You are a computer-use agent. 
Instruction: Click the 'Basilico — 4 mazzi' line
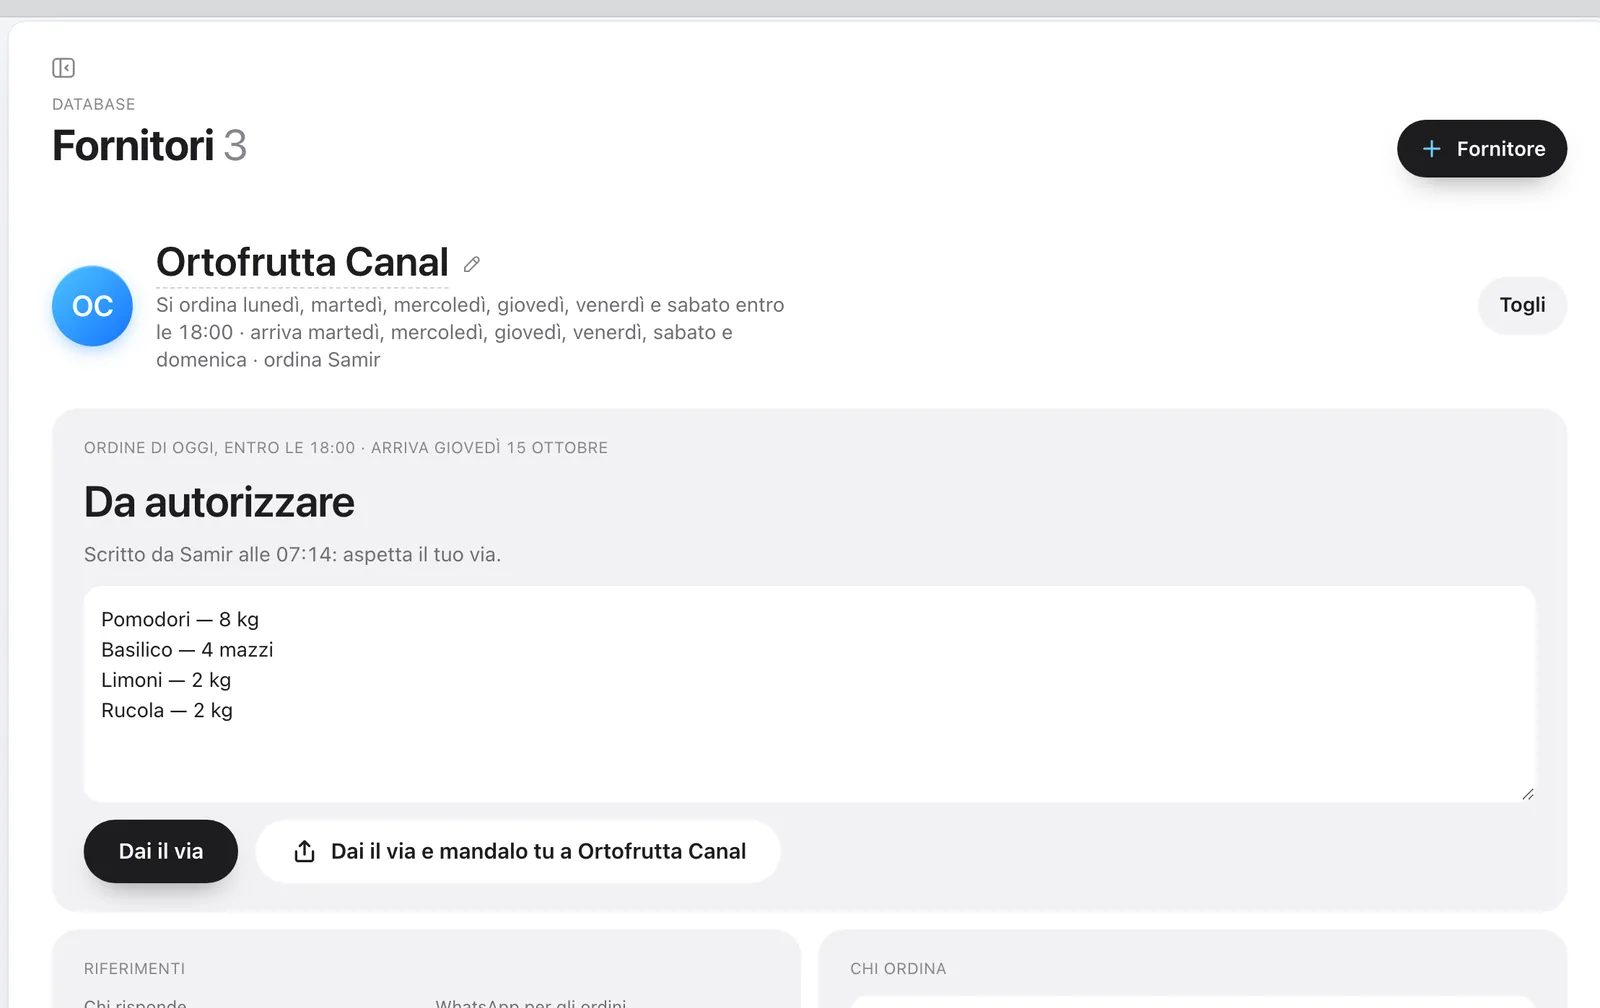[187, 650]
